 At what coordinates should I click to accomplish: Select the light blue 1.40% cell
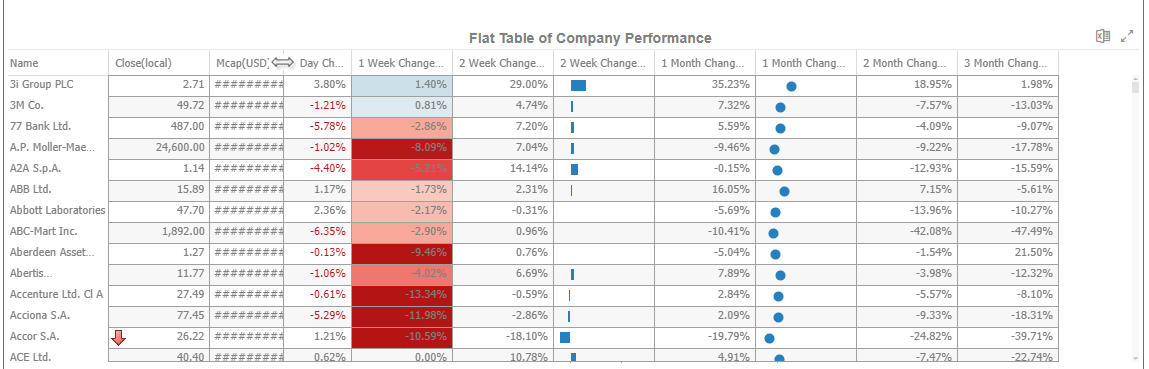402,85
